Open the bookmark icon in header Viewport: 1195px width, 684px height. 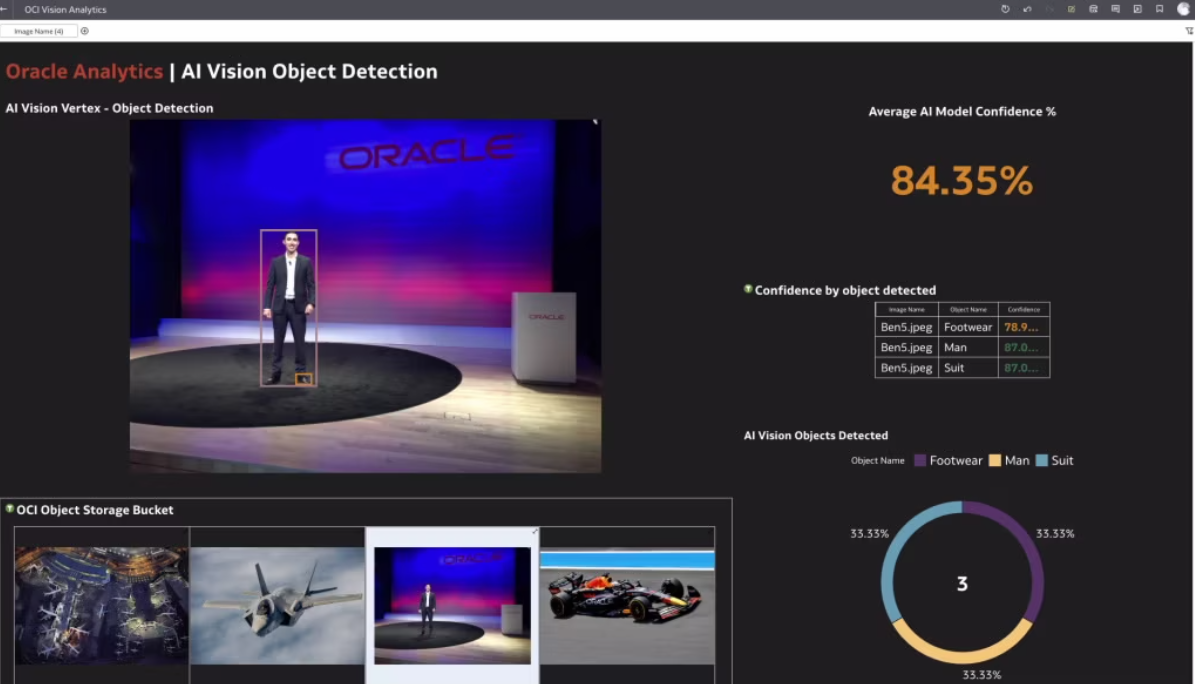click(1159, 9)
